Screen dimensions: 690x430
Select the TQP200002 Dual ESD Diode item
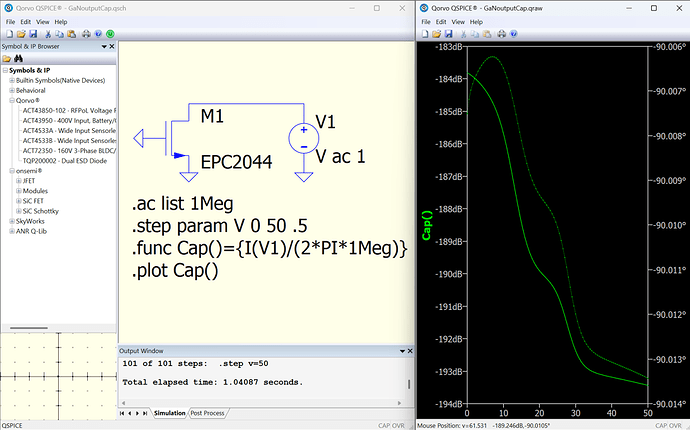[x=65, y=161]
